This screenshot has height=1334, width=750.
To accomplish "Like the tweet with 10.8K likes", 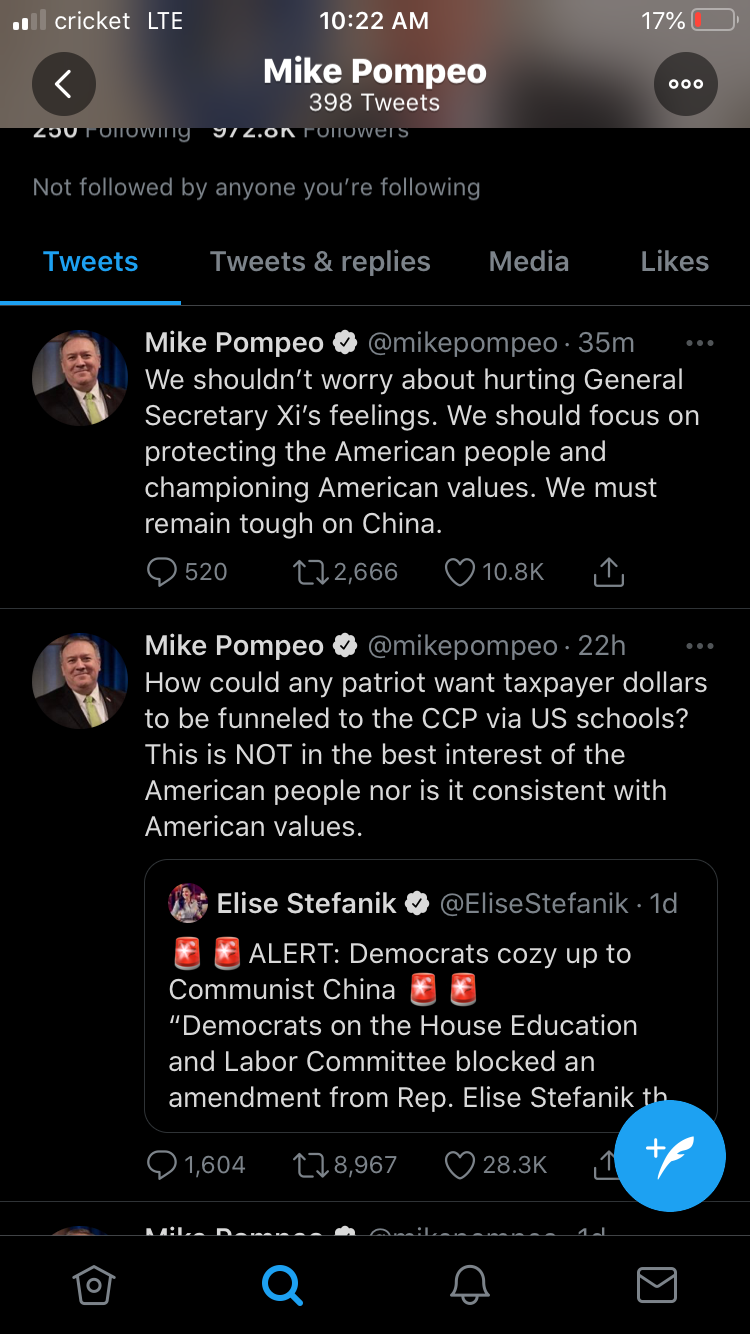I will [459, 572].
